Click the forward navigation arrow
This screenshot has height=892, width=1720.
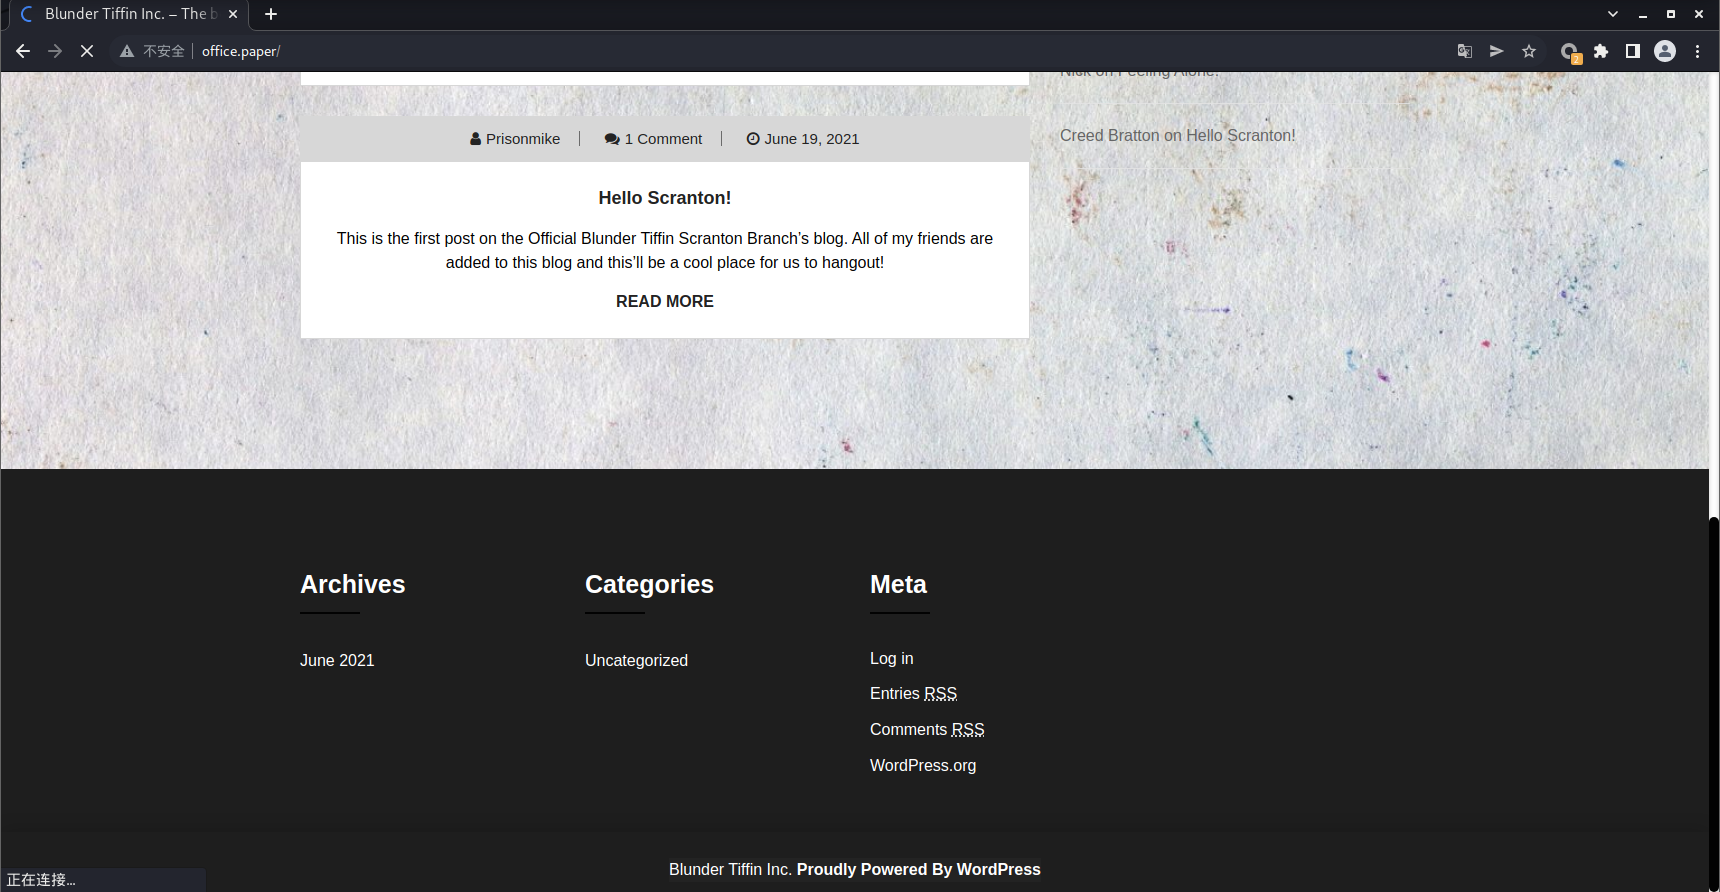pos(55,51)
